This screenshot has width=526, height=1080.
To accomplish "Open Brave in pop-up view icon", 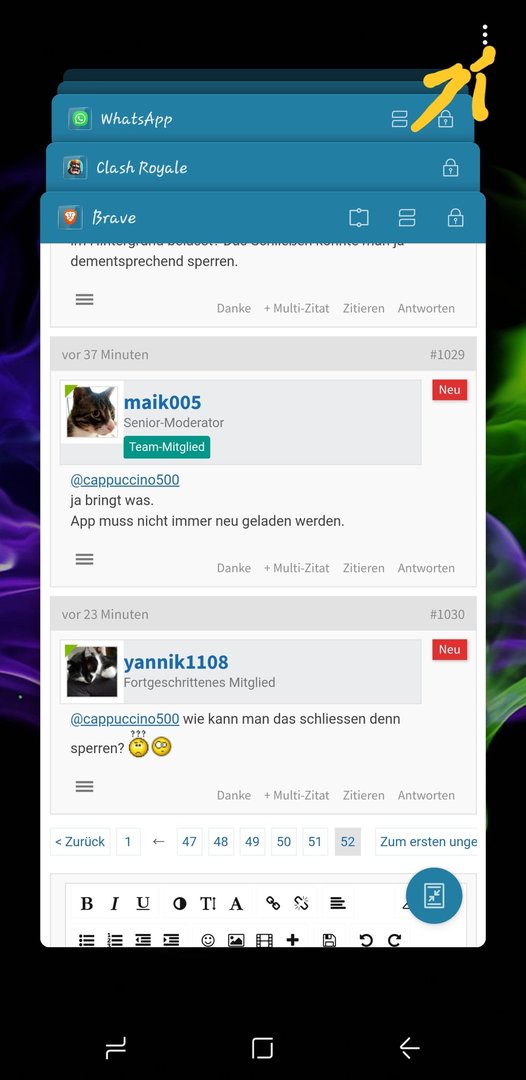I will (359, 218).
